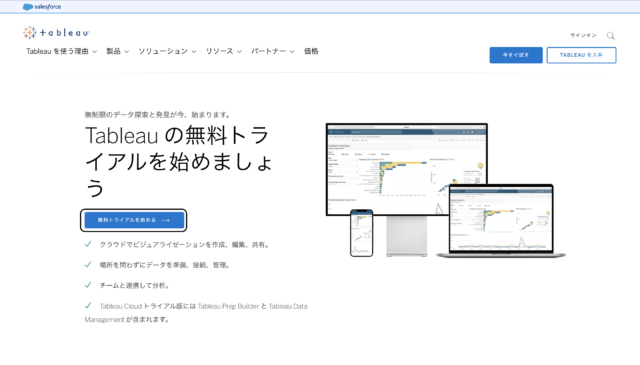Click the laptop dashboard image
Screen dimensions: 640x365
point(501,220)
